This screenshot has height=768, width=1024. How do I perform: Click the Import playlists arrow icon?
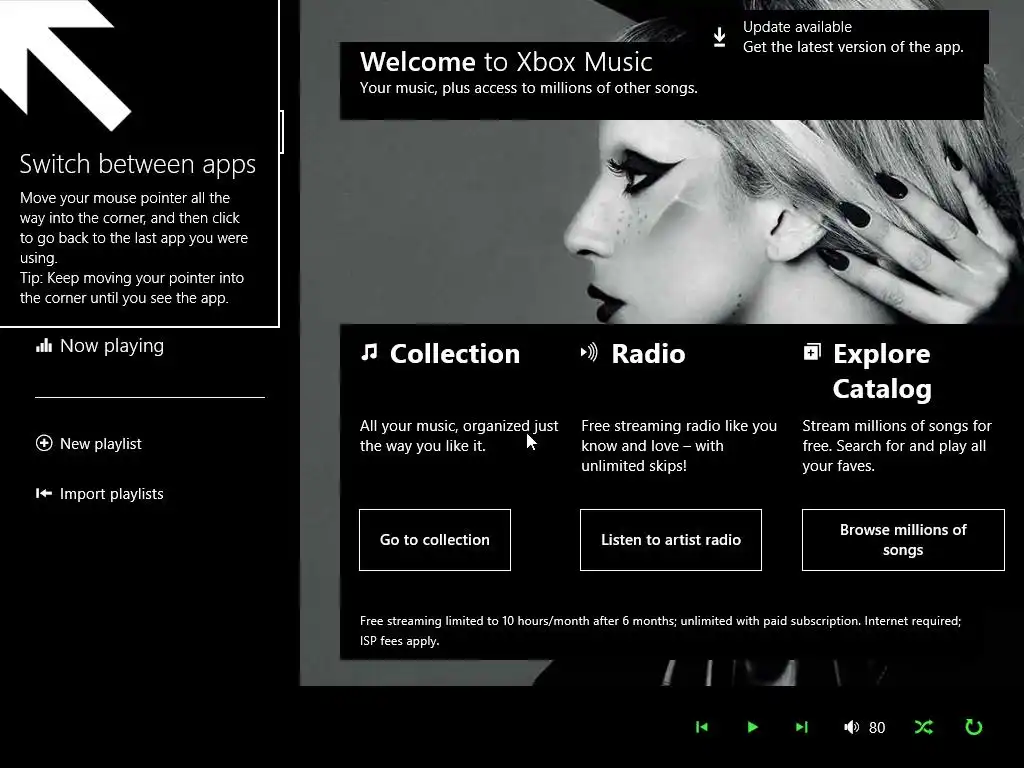click(44, 494)
